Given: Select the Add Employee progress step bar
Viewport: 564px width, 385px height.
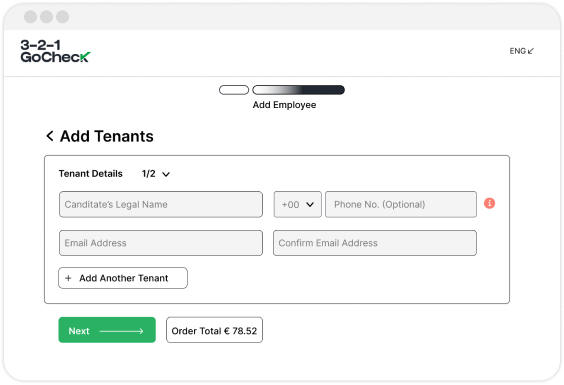Looking at the screenshot, I should click(x=299, y=90).
